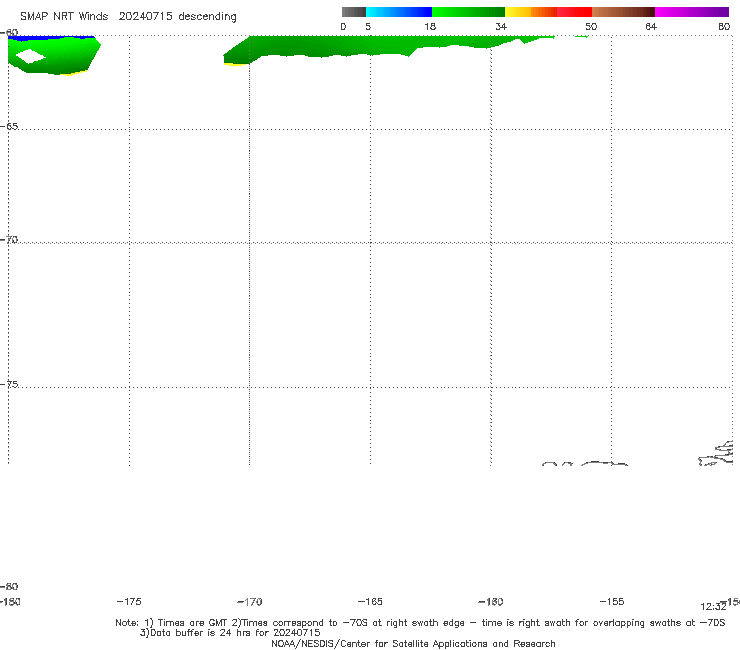
Task: Click the "Data buffer is 24 hrs" note line
Action: 230,633
